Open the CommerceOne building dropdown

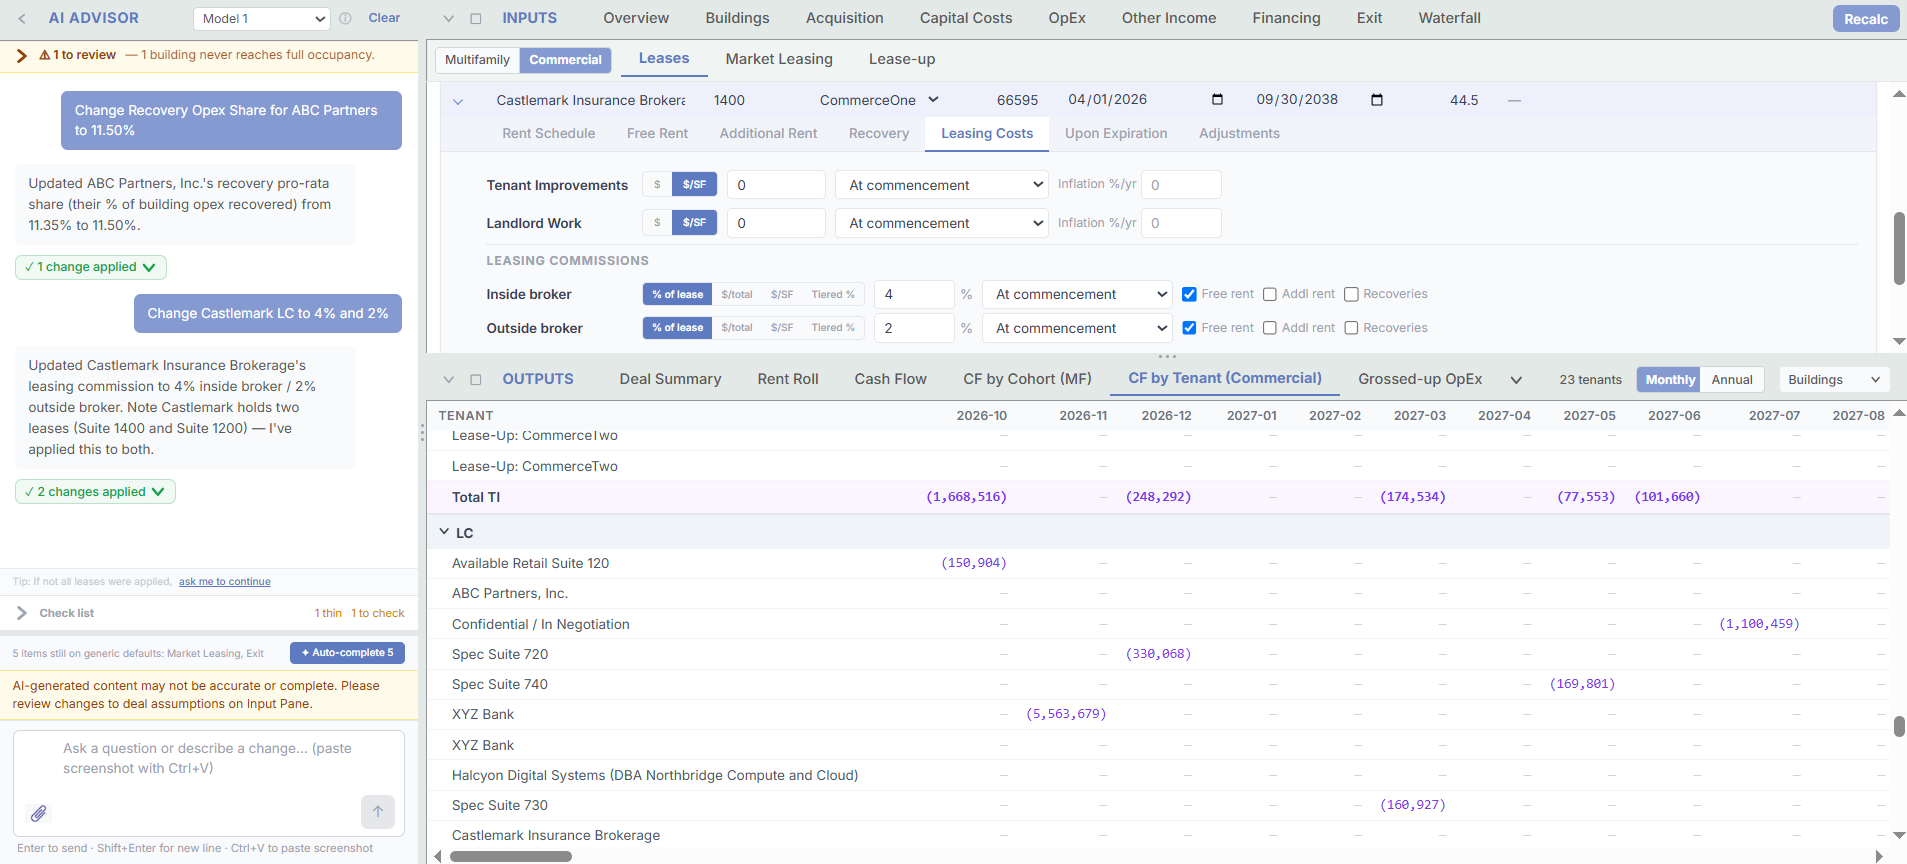879,100
